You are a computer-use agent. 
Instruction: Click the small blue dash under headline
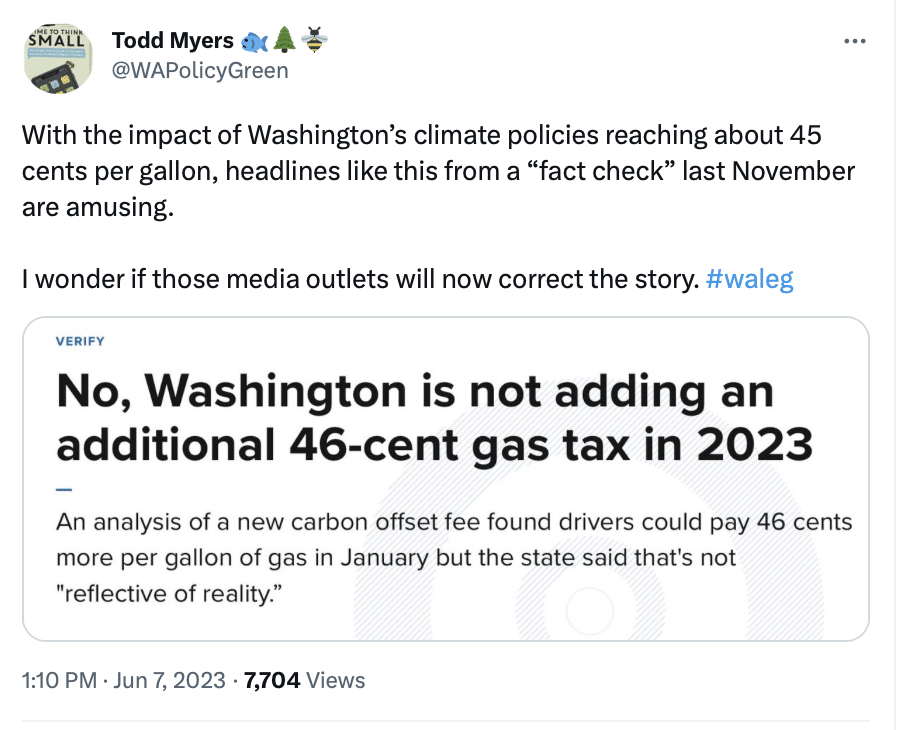click(64, 490)
